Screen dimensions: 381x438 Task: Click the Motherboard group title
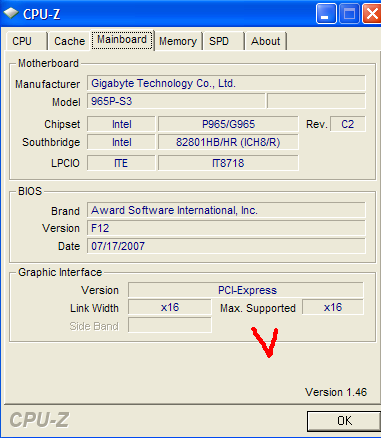[x=48, y=63]
